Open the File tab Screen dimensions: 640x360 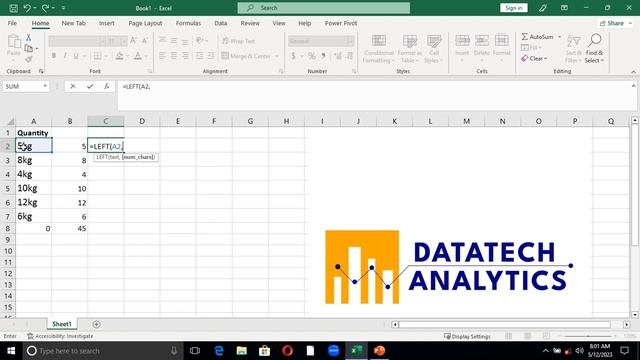pyautogui.click(x=12, y=23)
